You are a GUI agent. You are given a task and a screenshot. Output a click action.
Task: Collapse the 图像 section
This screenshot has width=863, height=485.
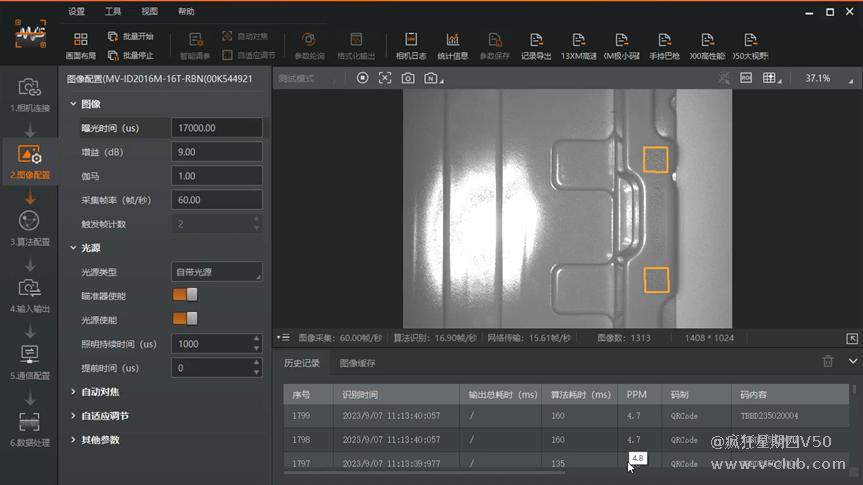coord(73,103)
